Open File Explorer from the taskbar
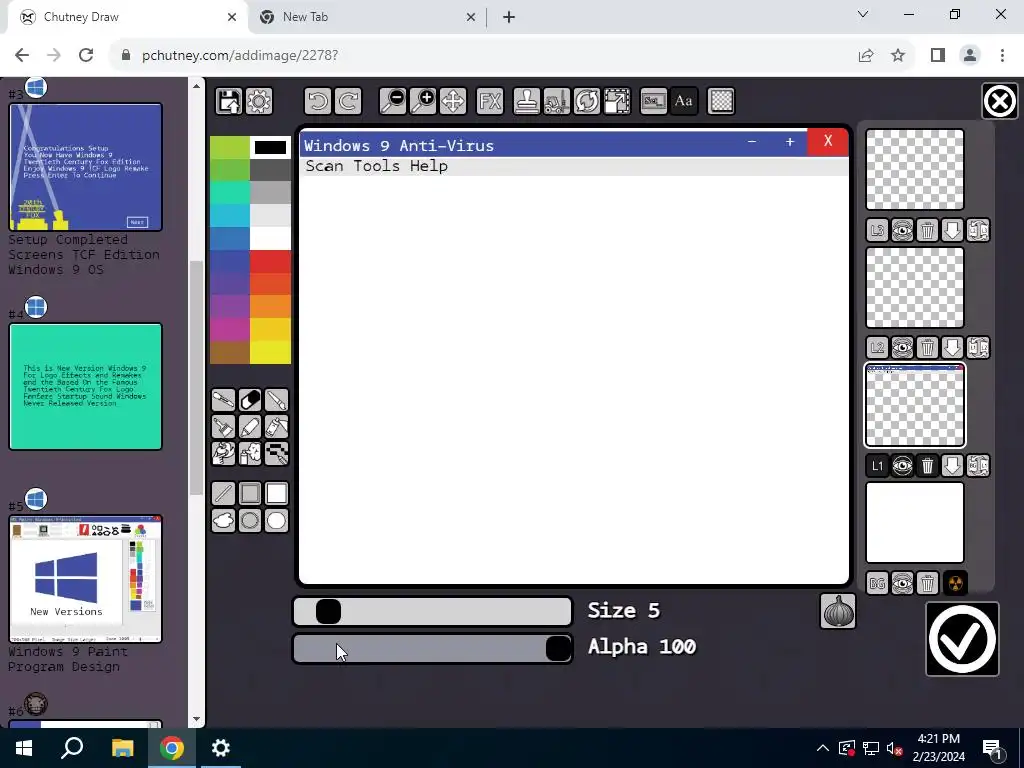Image resolution: width=1024 pixels, height=768 pixels. (x=122, y=748)
